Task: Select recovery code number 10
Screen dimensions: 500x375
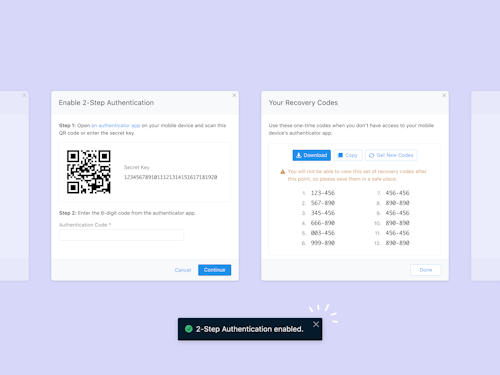Action: (397, 223)
